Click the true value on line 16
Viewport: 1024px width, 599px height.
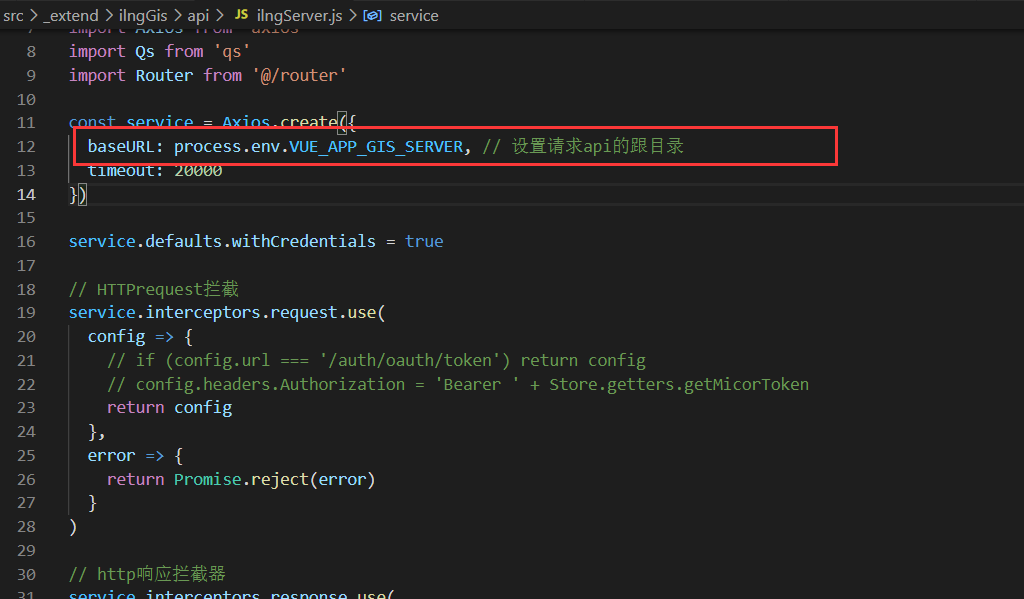click(424, 242)
